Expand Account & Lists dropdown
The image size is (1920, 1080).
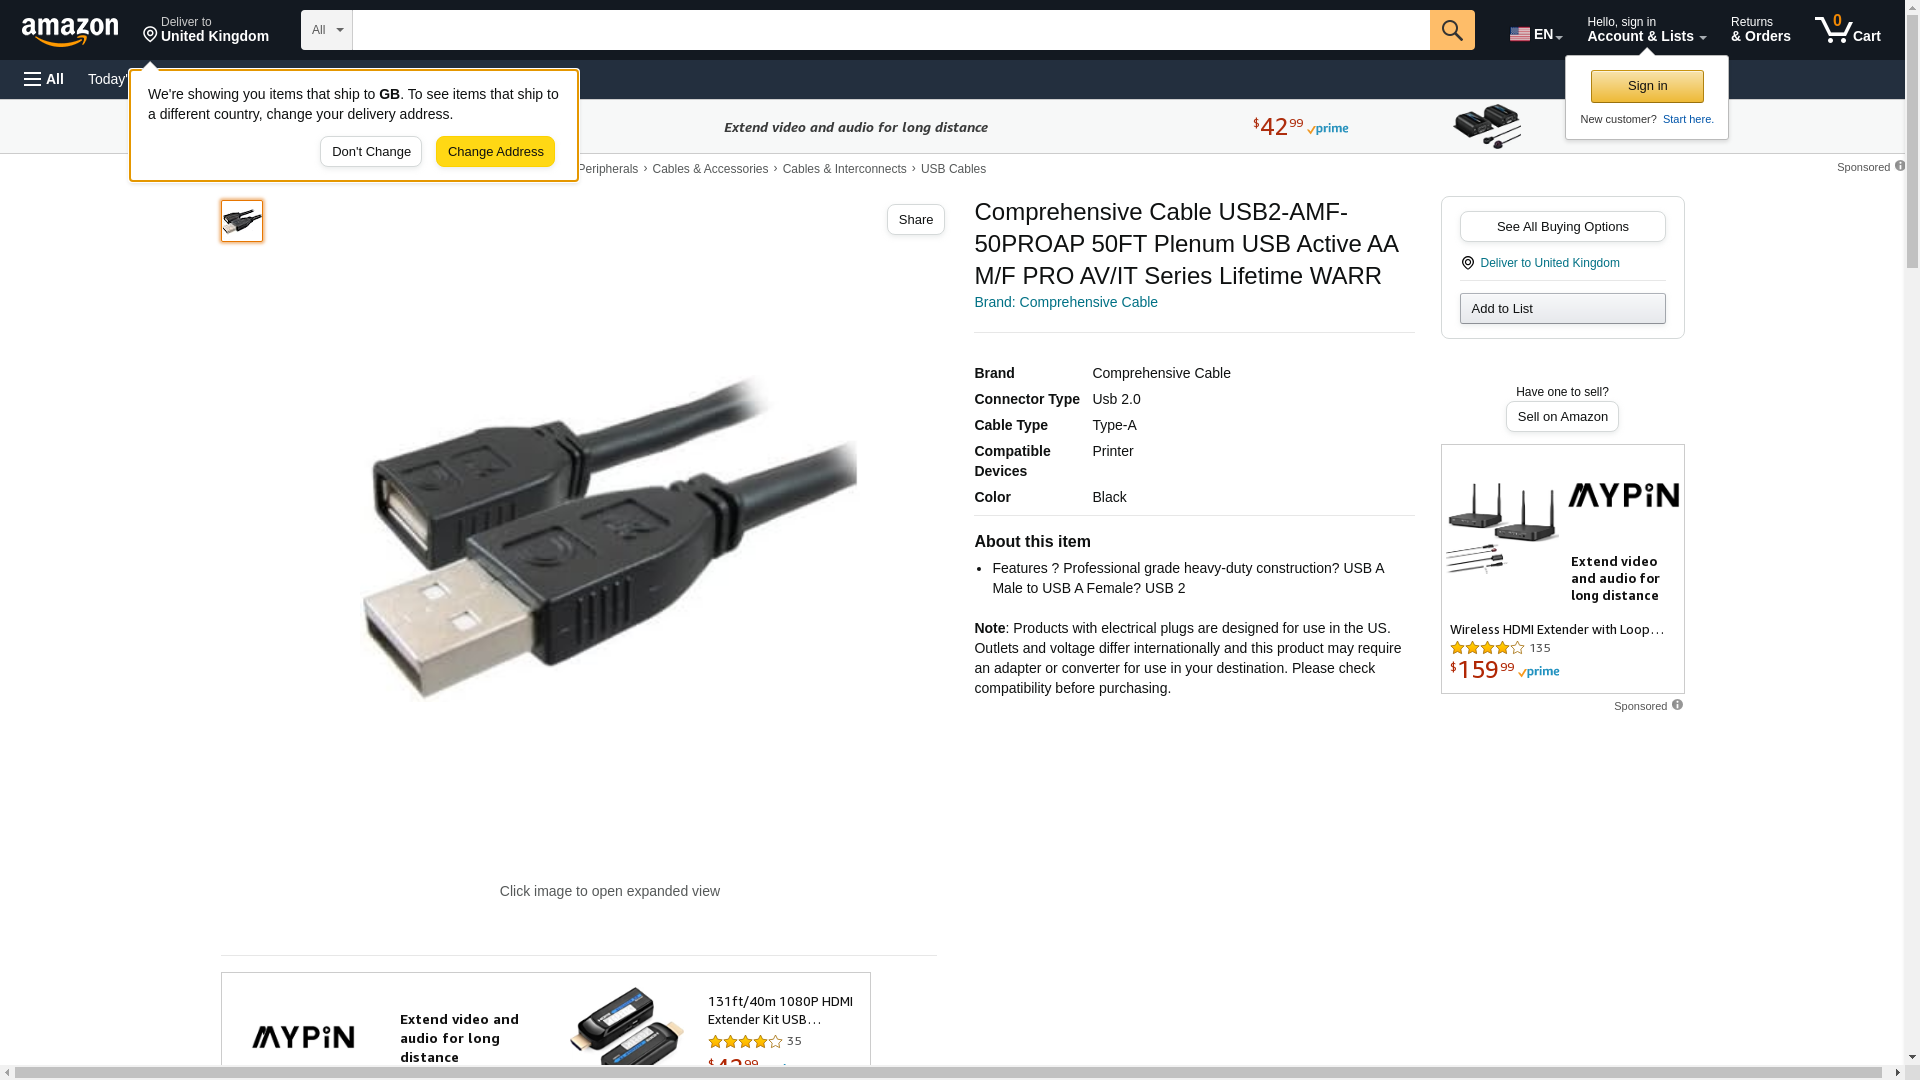tap(1646, 30)
